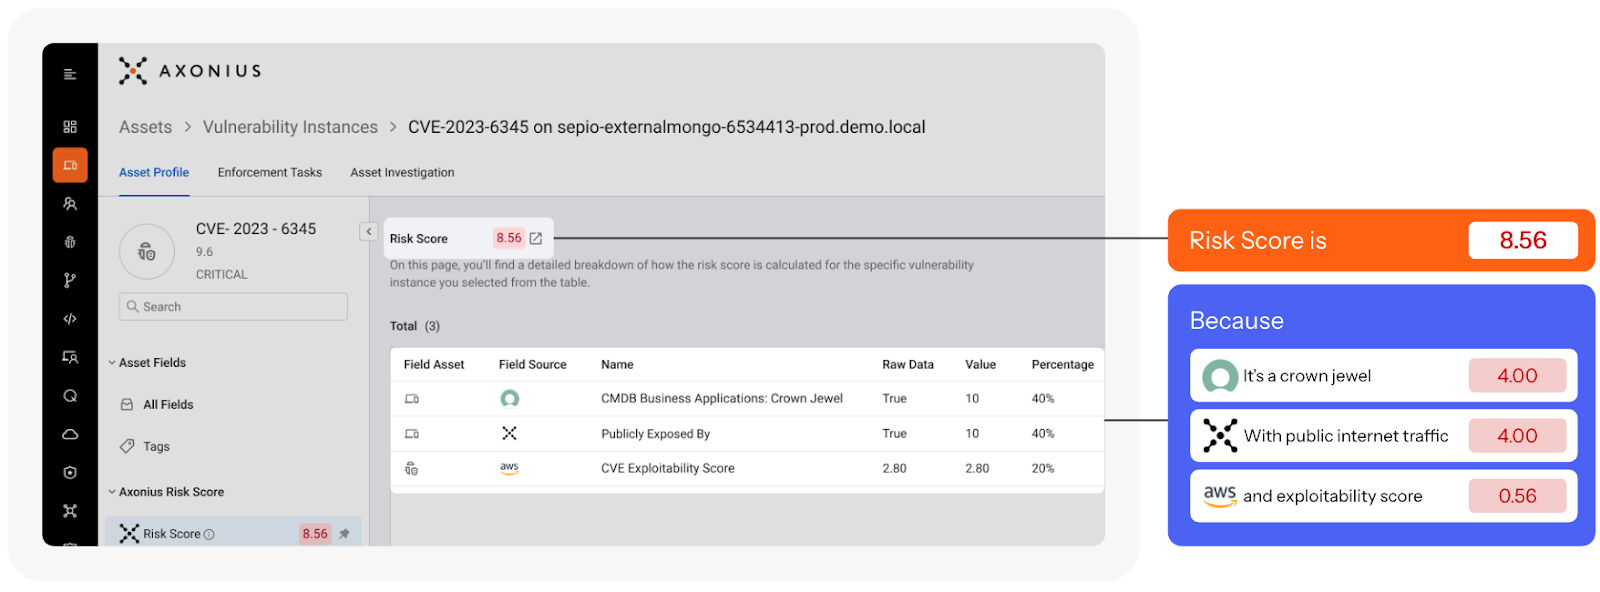
Task: Open All Fields in the side panel
Action: pos(168,404)
